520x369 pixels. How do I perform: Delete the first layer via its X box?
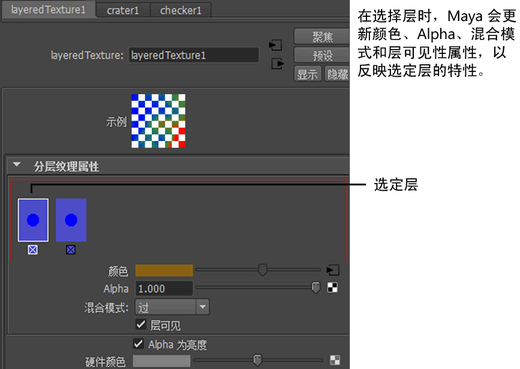[33, 250]
